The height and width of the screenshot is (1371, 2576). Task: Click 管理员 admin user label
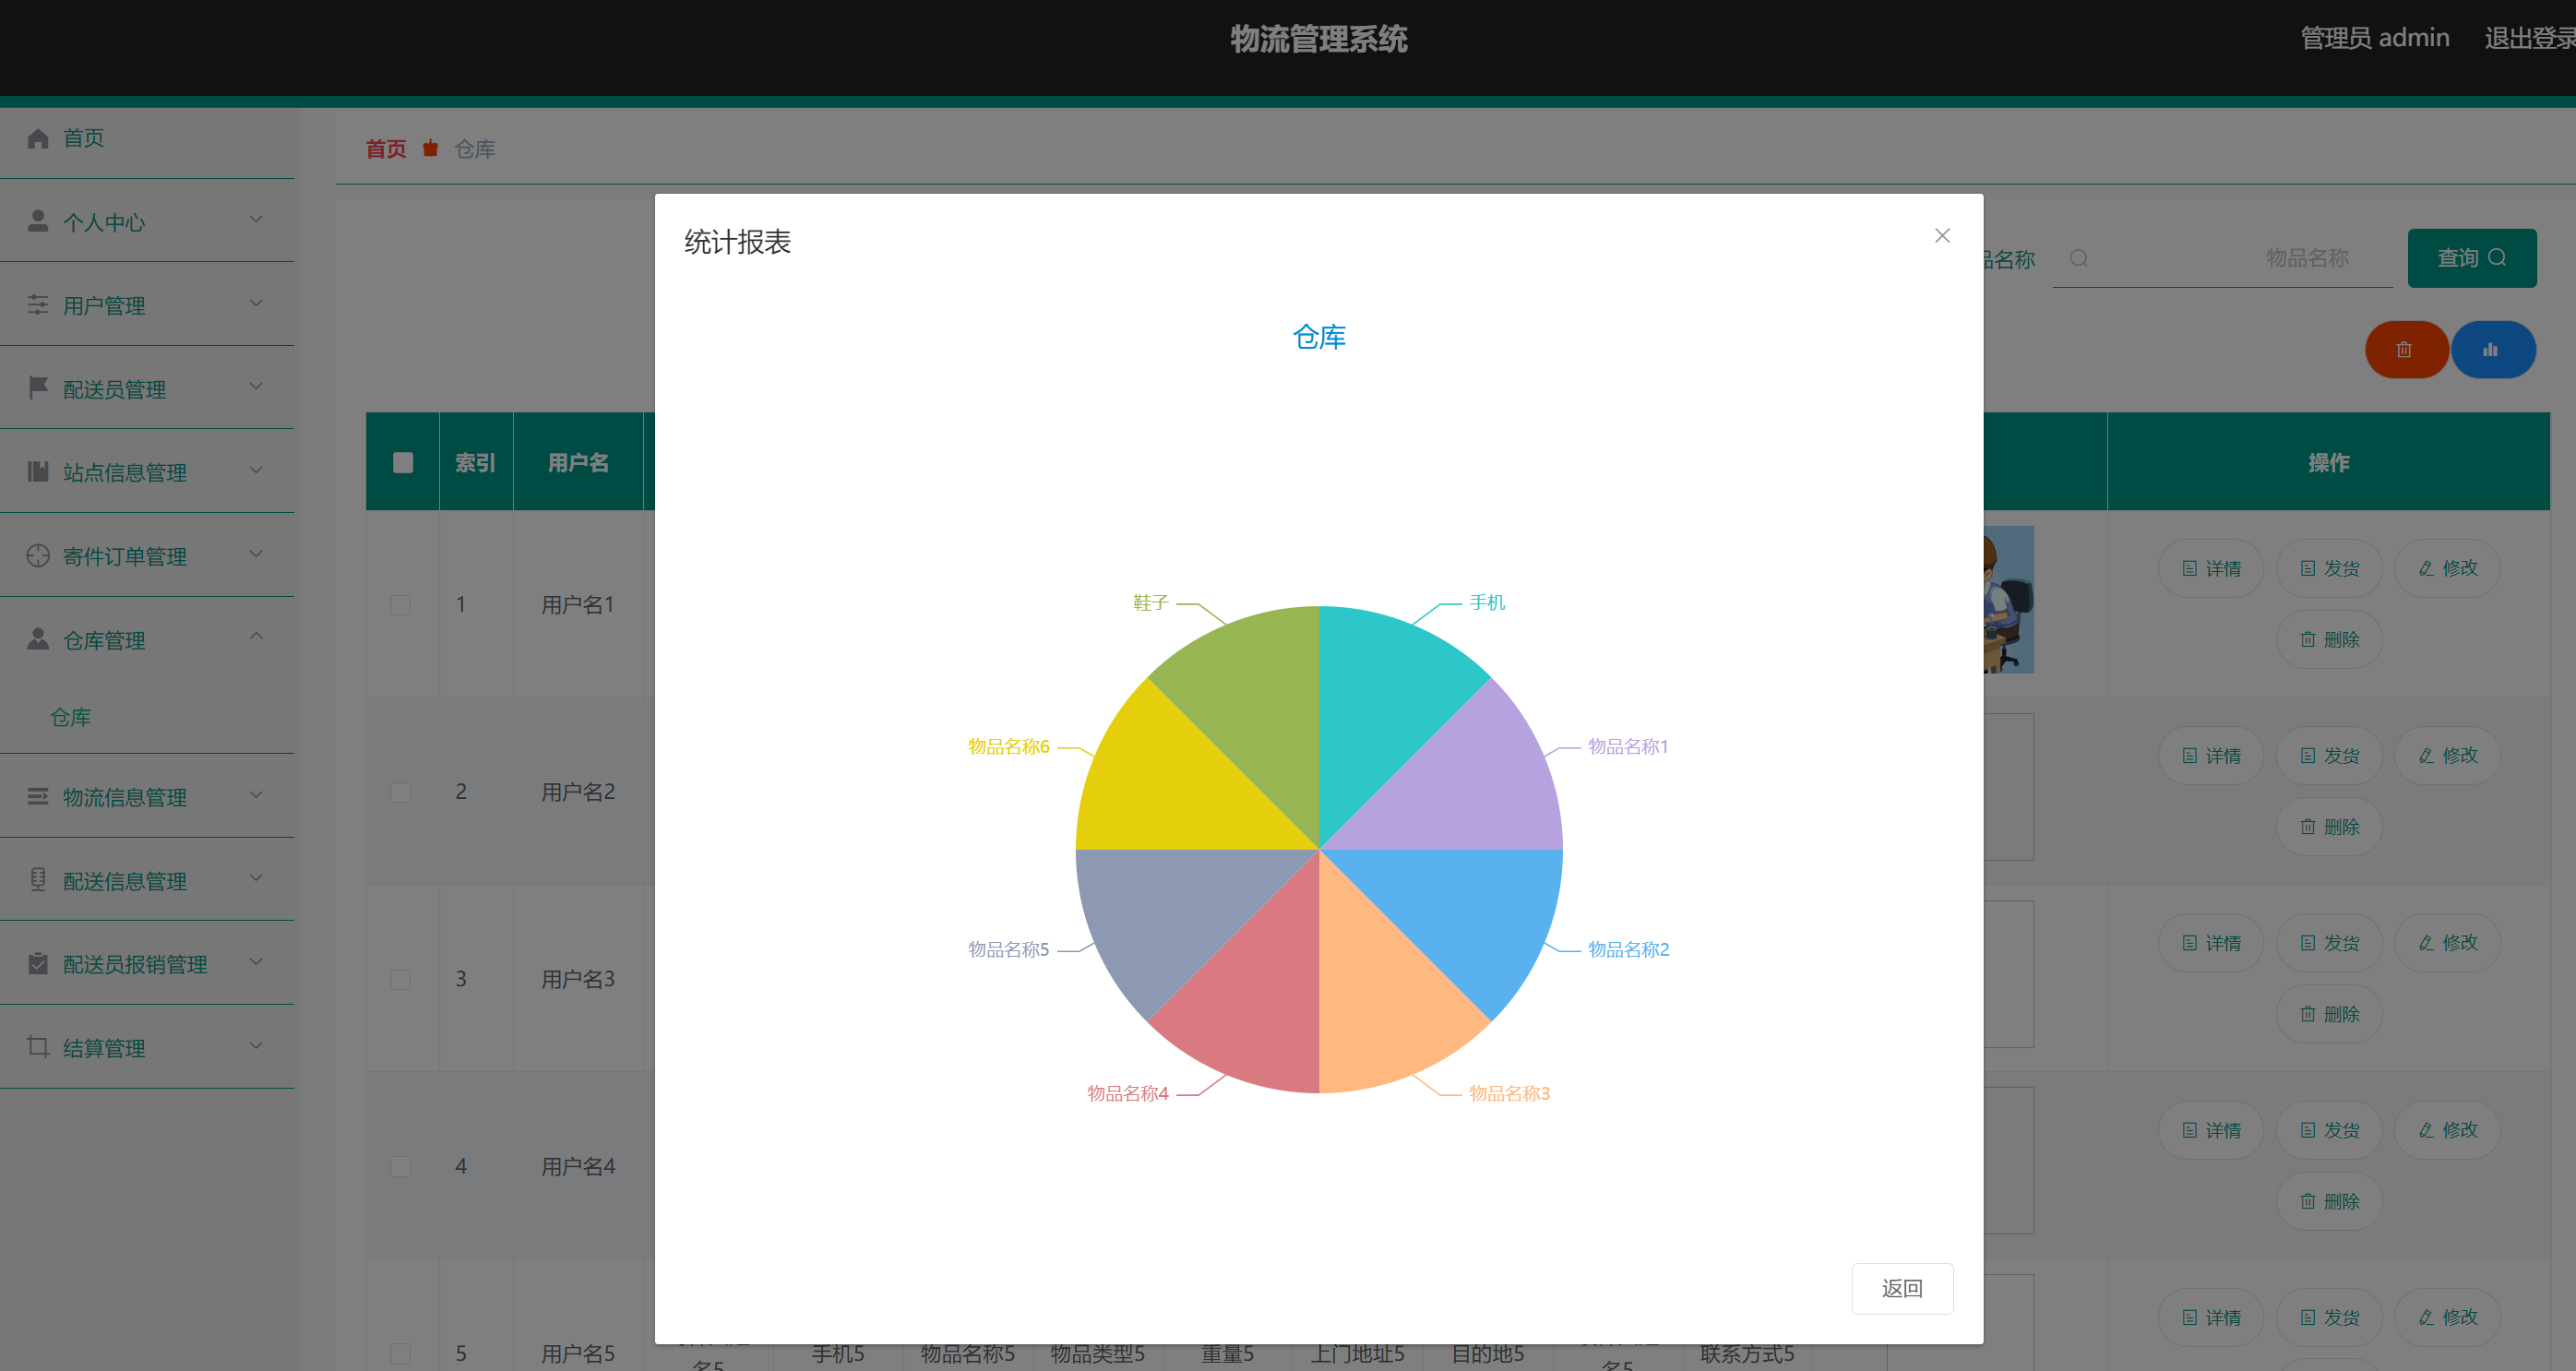click(2375, 38)
